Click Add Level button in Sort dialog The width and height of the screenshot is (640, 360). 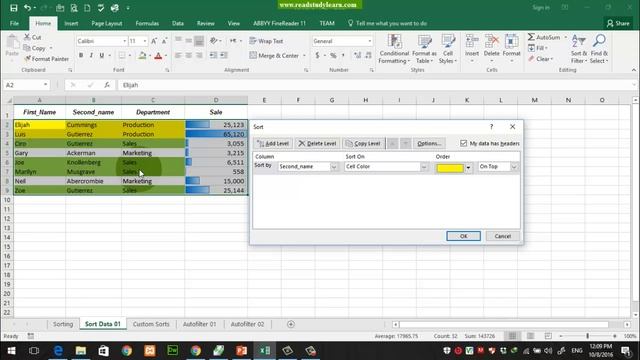[x=273, y=143]
